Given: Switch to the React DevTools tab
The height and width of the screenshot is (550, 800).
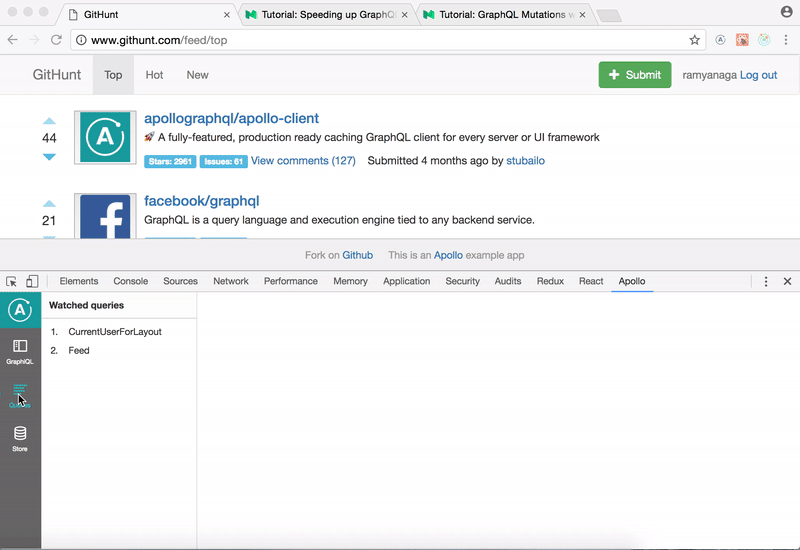Looking at the screenshot, I should click(591, 281).
